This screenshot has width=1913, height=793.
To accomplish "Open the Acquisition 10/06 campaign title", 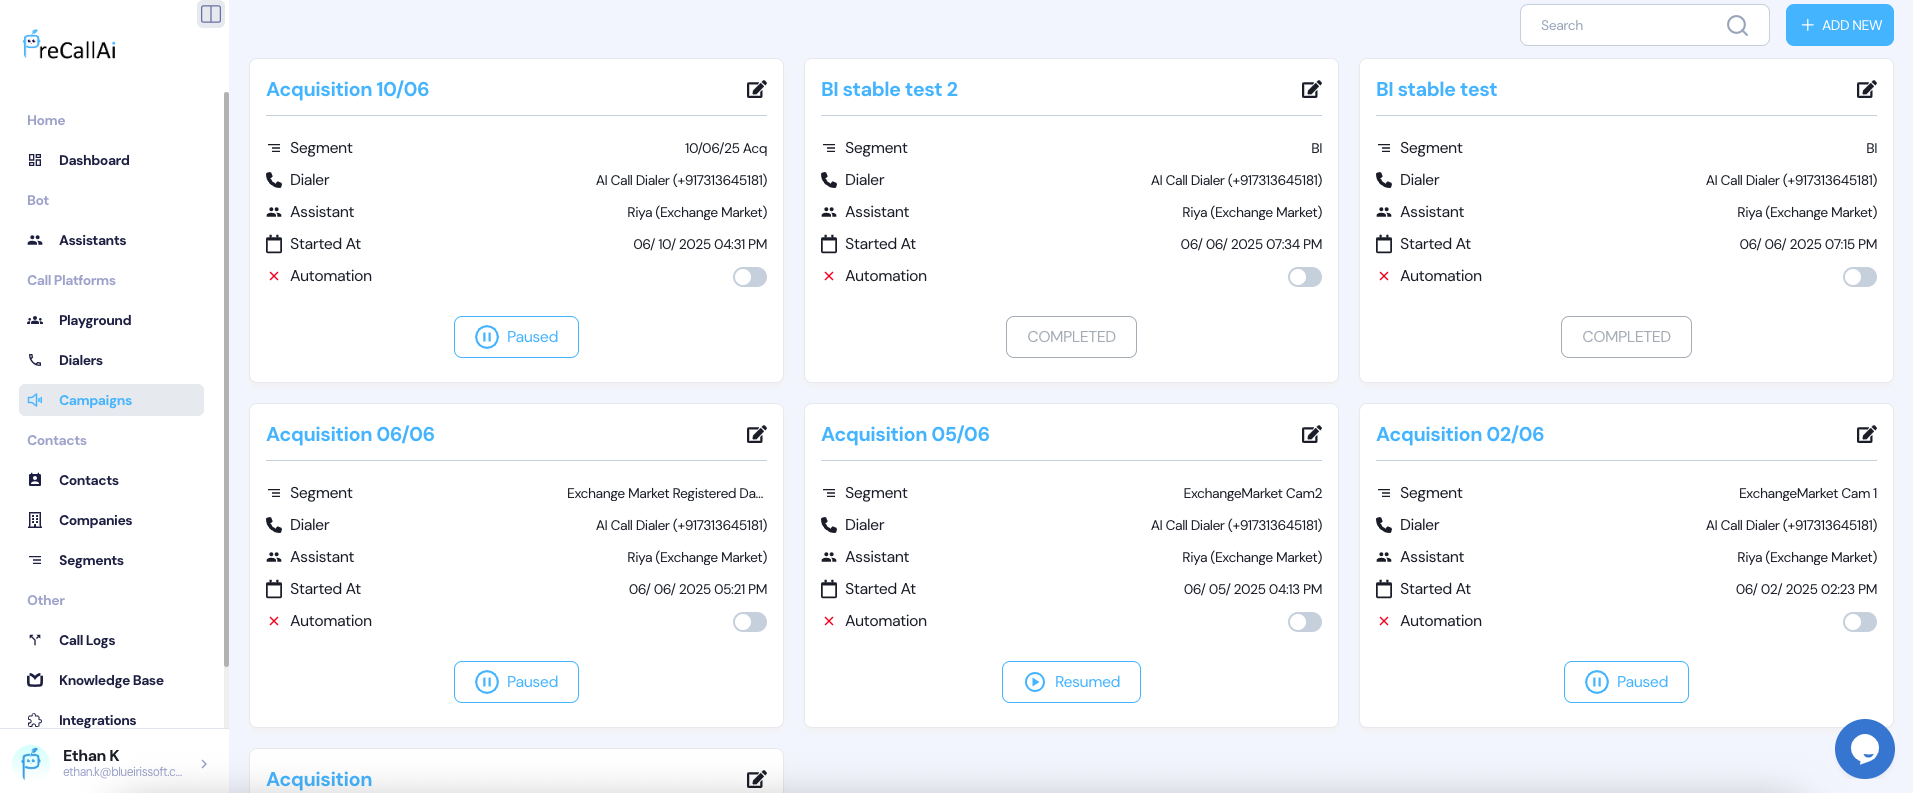I will (347, 89).
